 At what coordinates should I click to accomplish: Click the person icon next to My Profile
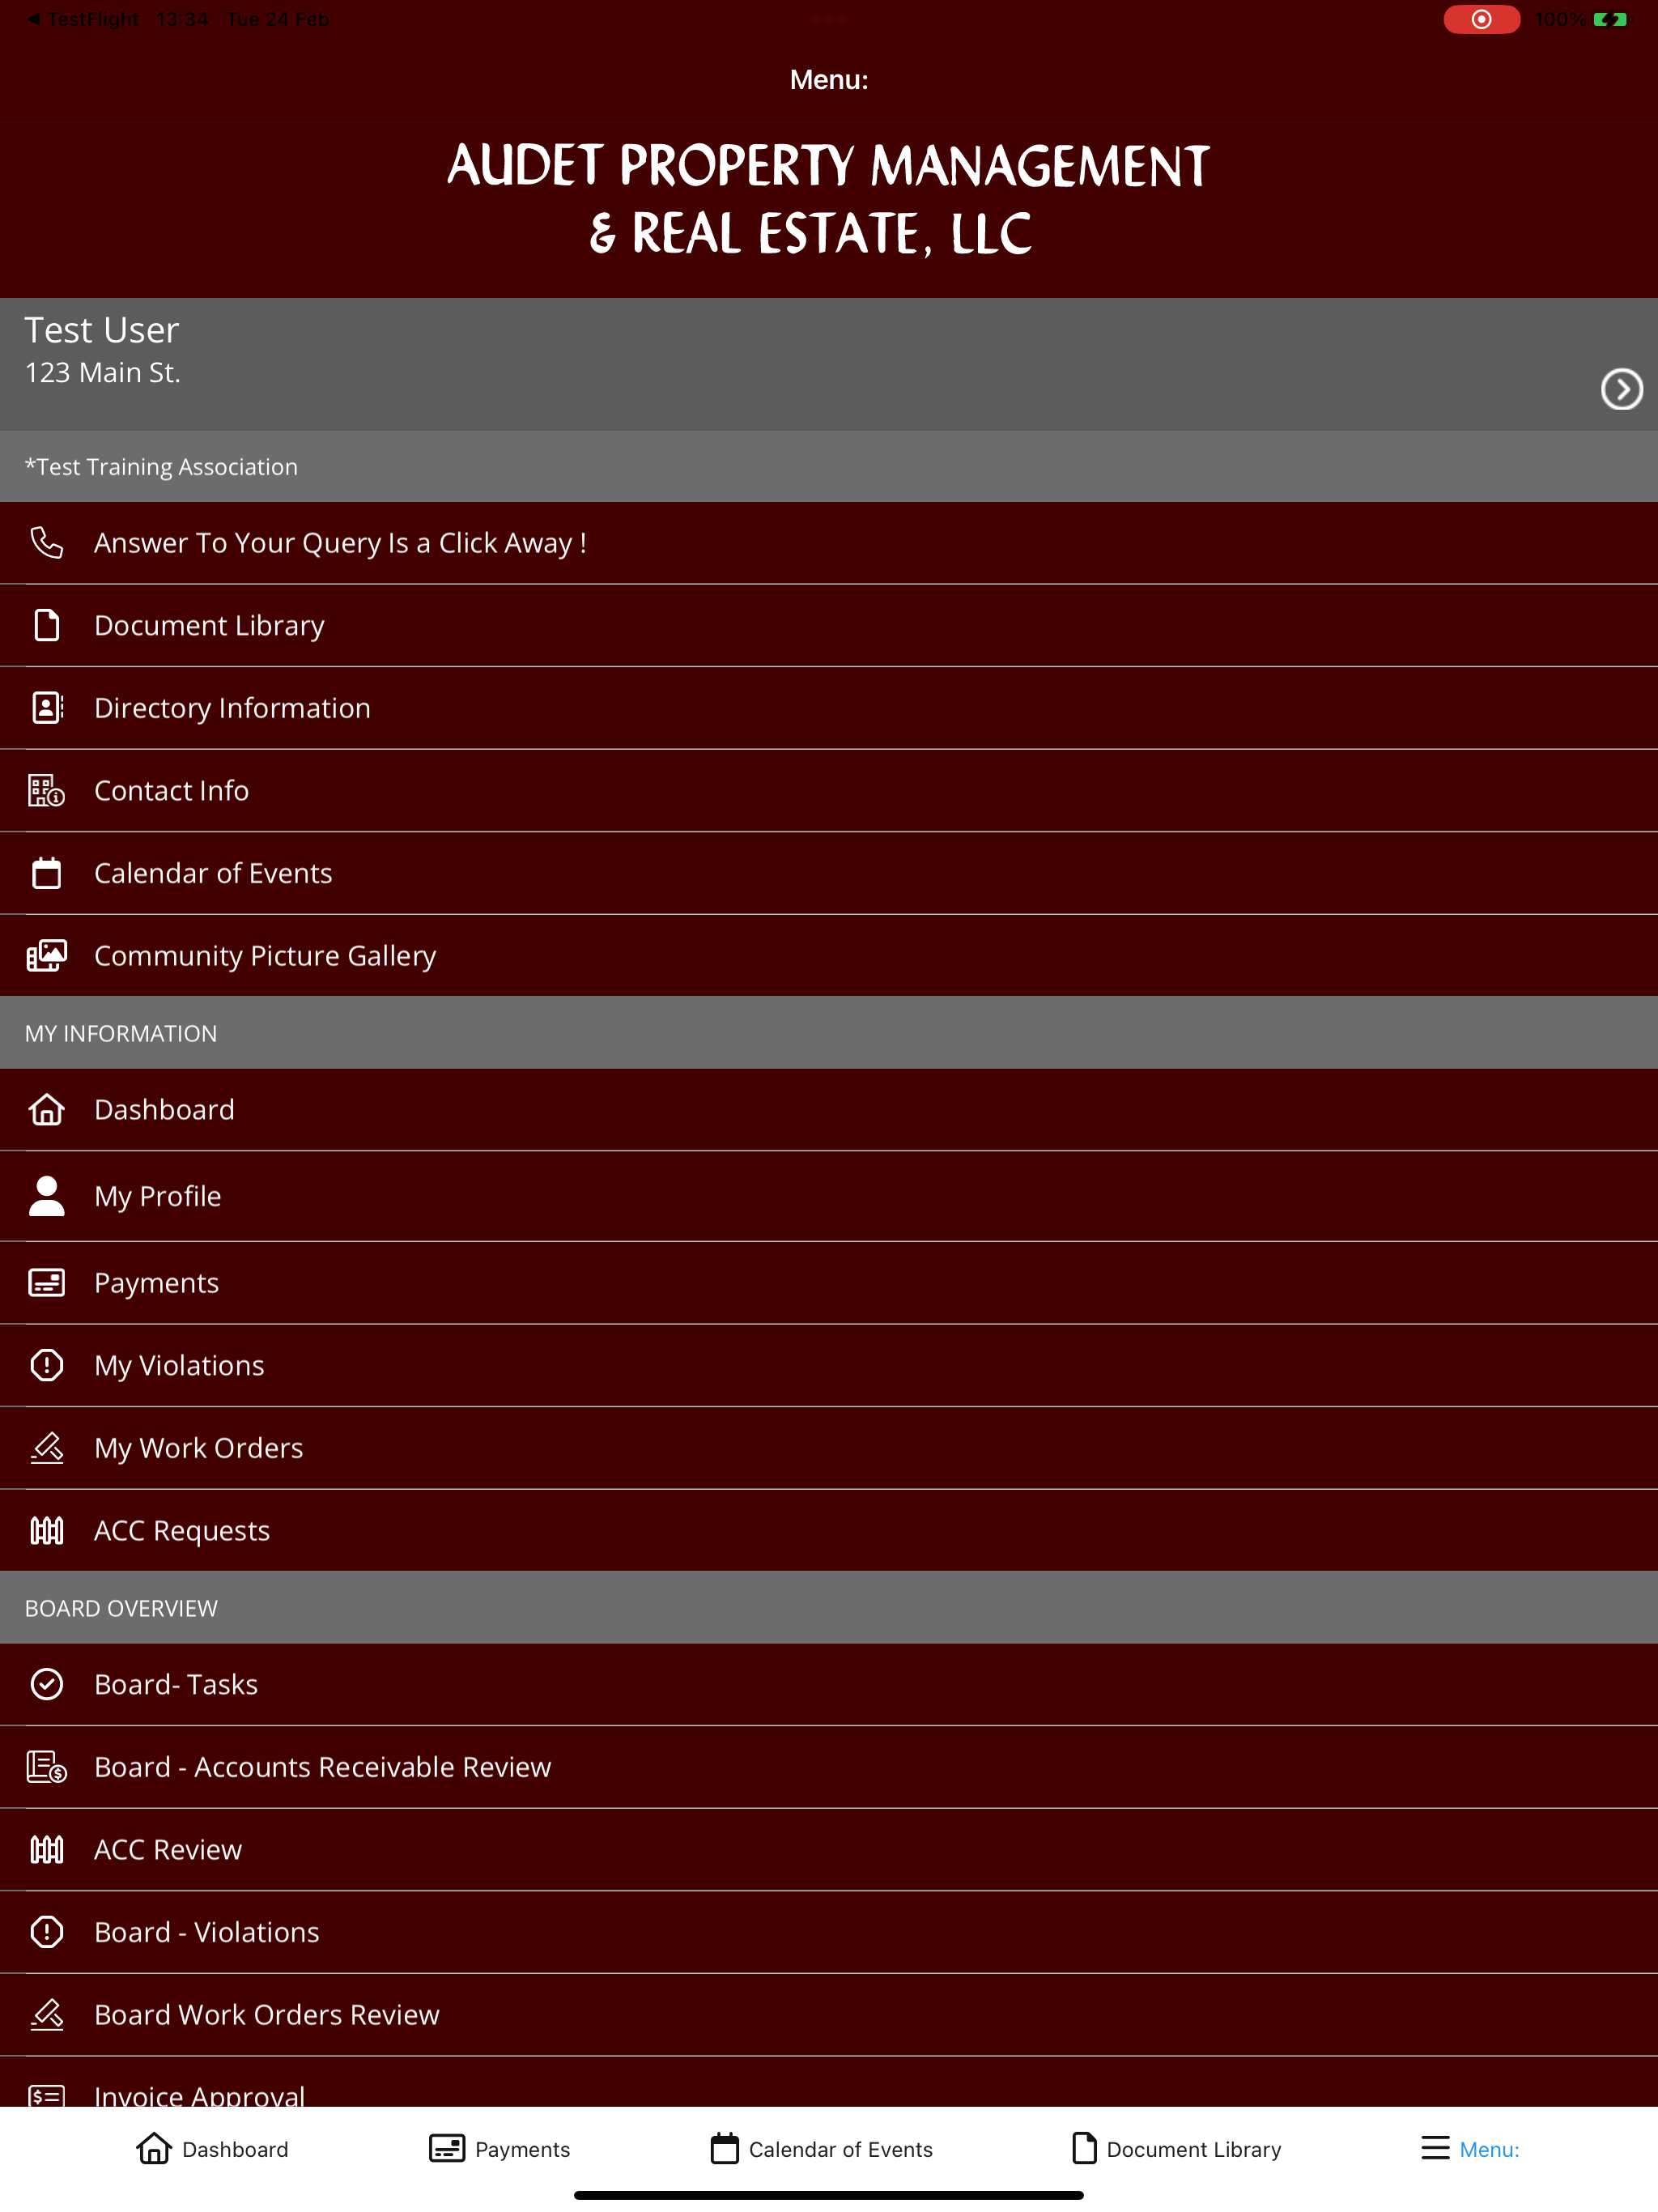pyautogui.click(x=47, y=1196)
